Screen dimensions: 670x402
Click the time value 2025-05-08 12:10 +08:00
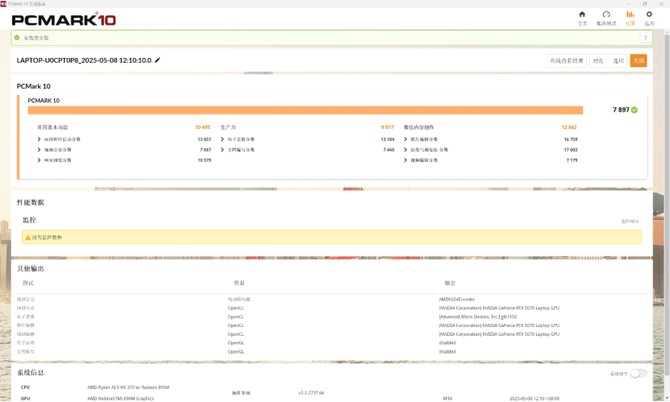[535, 398]
